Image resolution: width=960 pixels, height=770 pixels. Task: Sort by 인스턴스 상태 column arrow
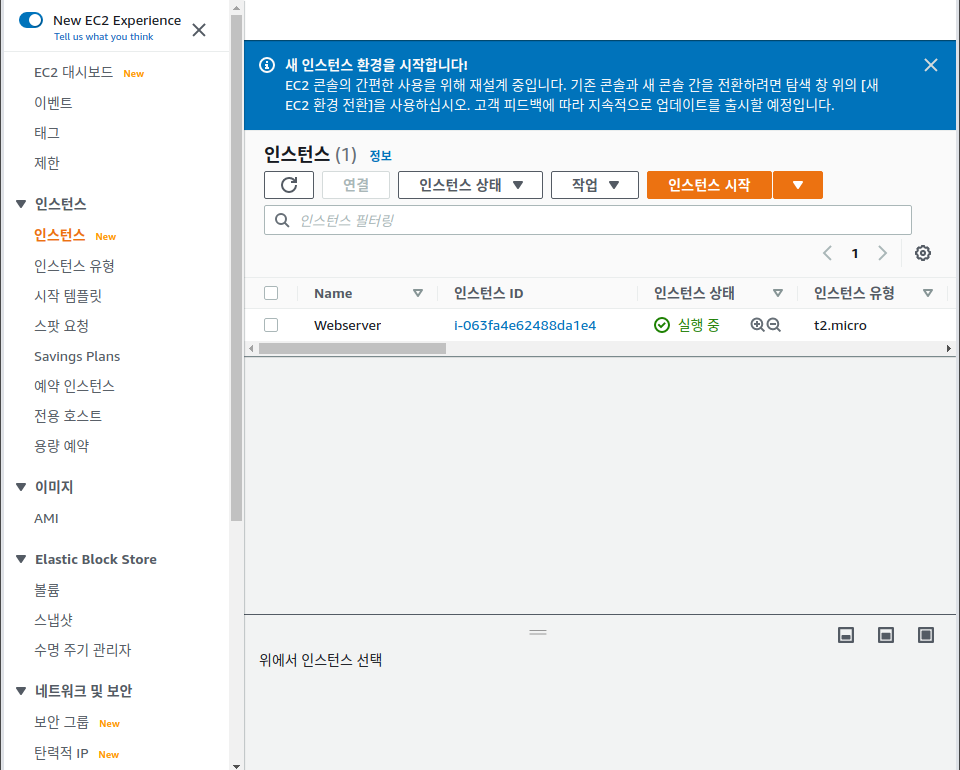point(778,293)
